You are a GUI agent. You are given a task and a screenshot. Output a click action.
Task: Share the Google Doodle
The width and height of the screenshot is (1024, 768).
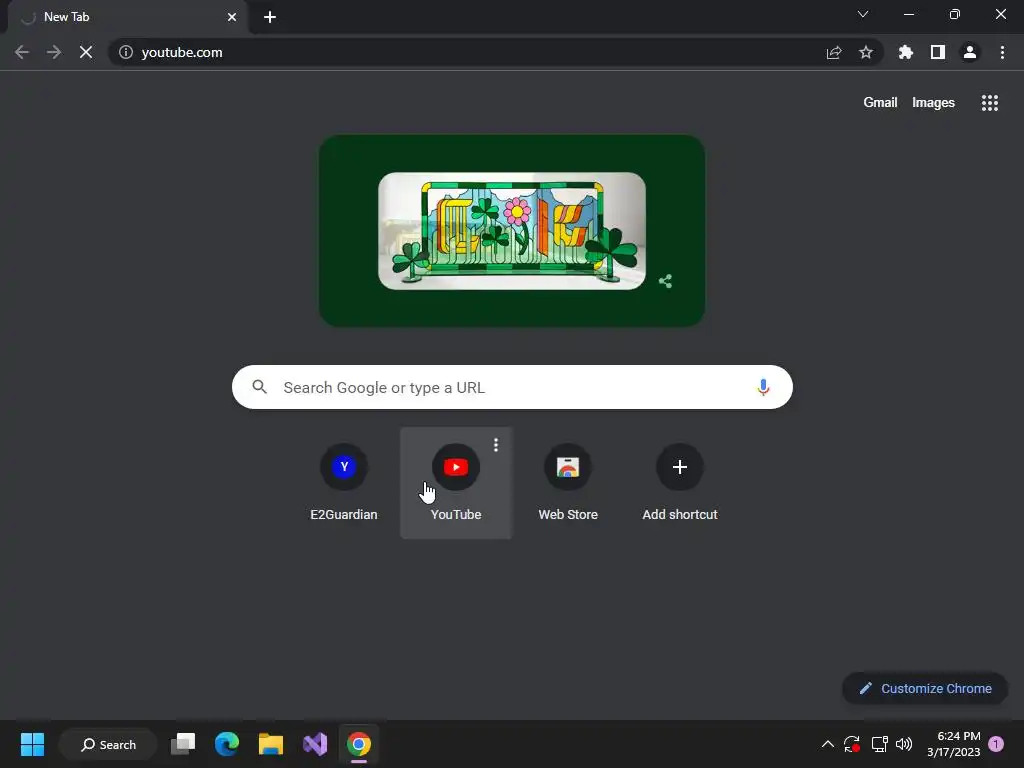(665, 281)
